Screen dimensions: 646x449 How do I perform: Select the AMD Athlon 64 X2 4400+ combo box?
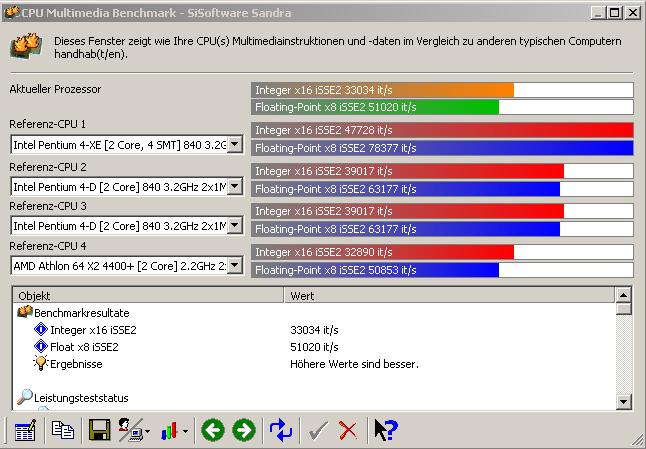(x=127, y=265)
